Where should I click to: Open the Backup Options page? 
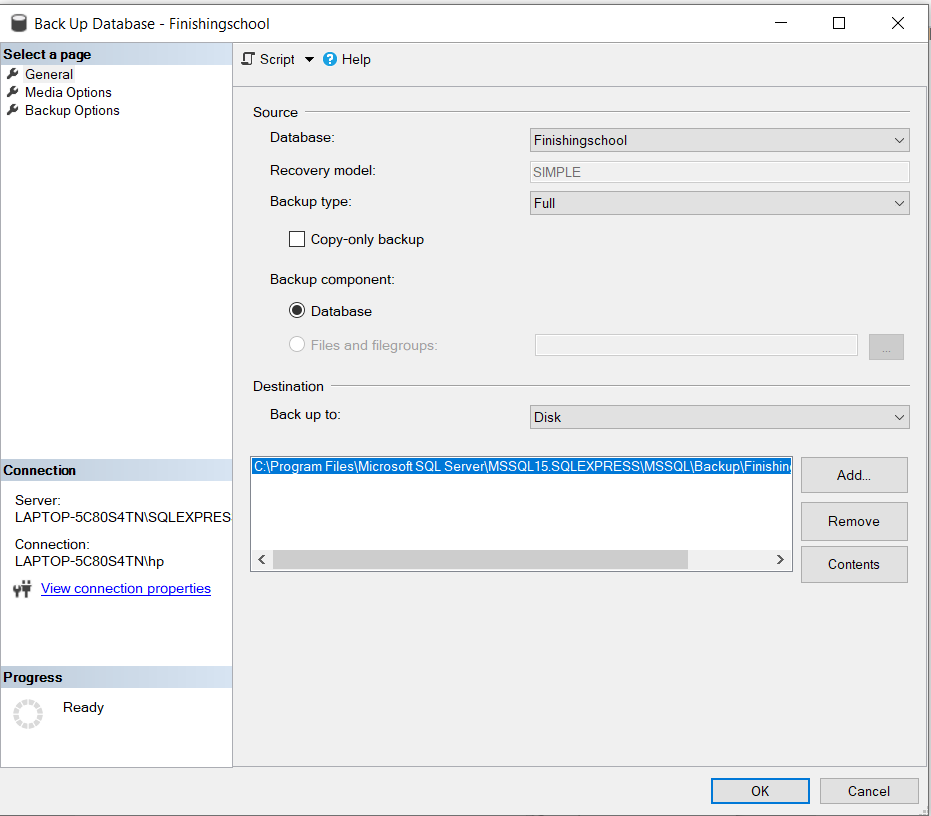pyautogui.click(x=72, y=110)
